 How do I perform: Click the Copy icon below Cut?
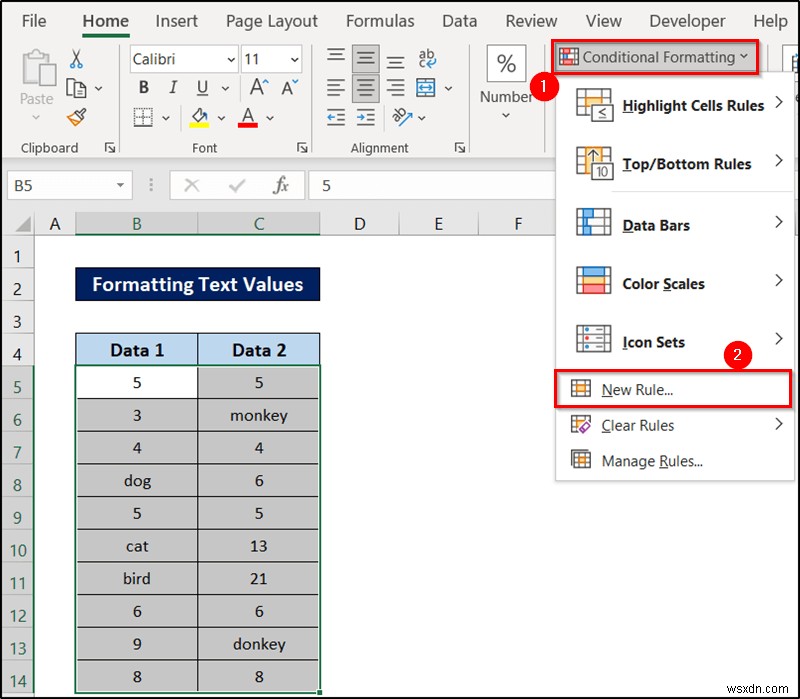point(75,88)
